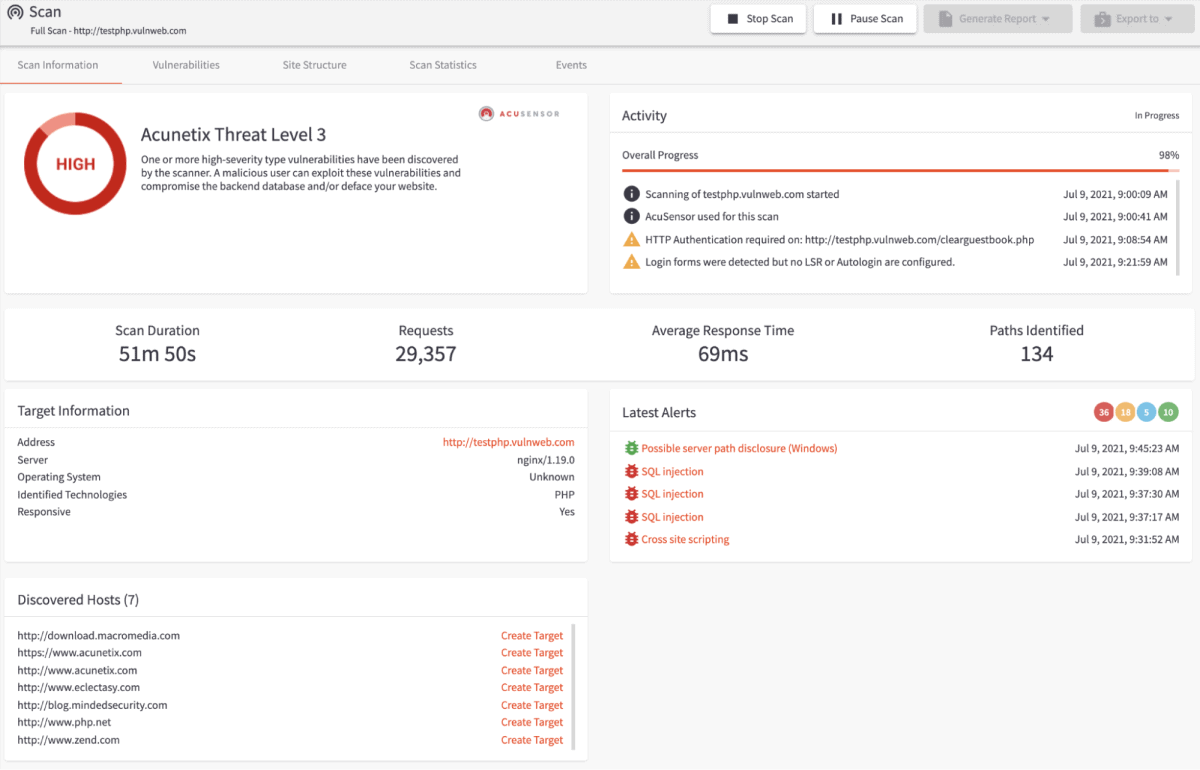Click the Acunetix Threat Level 3 heading
Image resolution: width=1200 pixels, height=770 pixels.
tap(233, 135)
